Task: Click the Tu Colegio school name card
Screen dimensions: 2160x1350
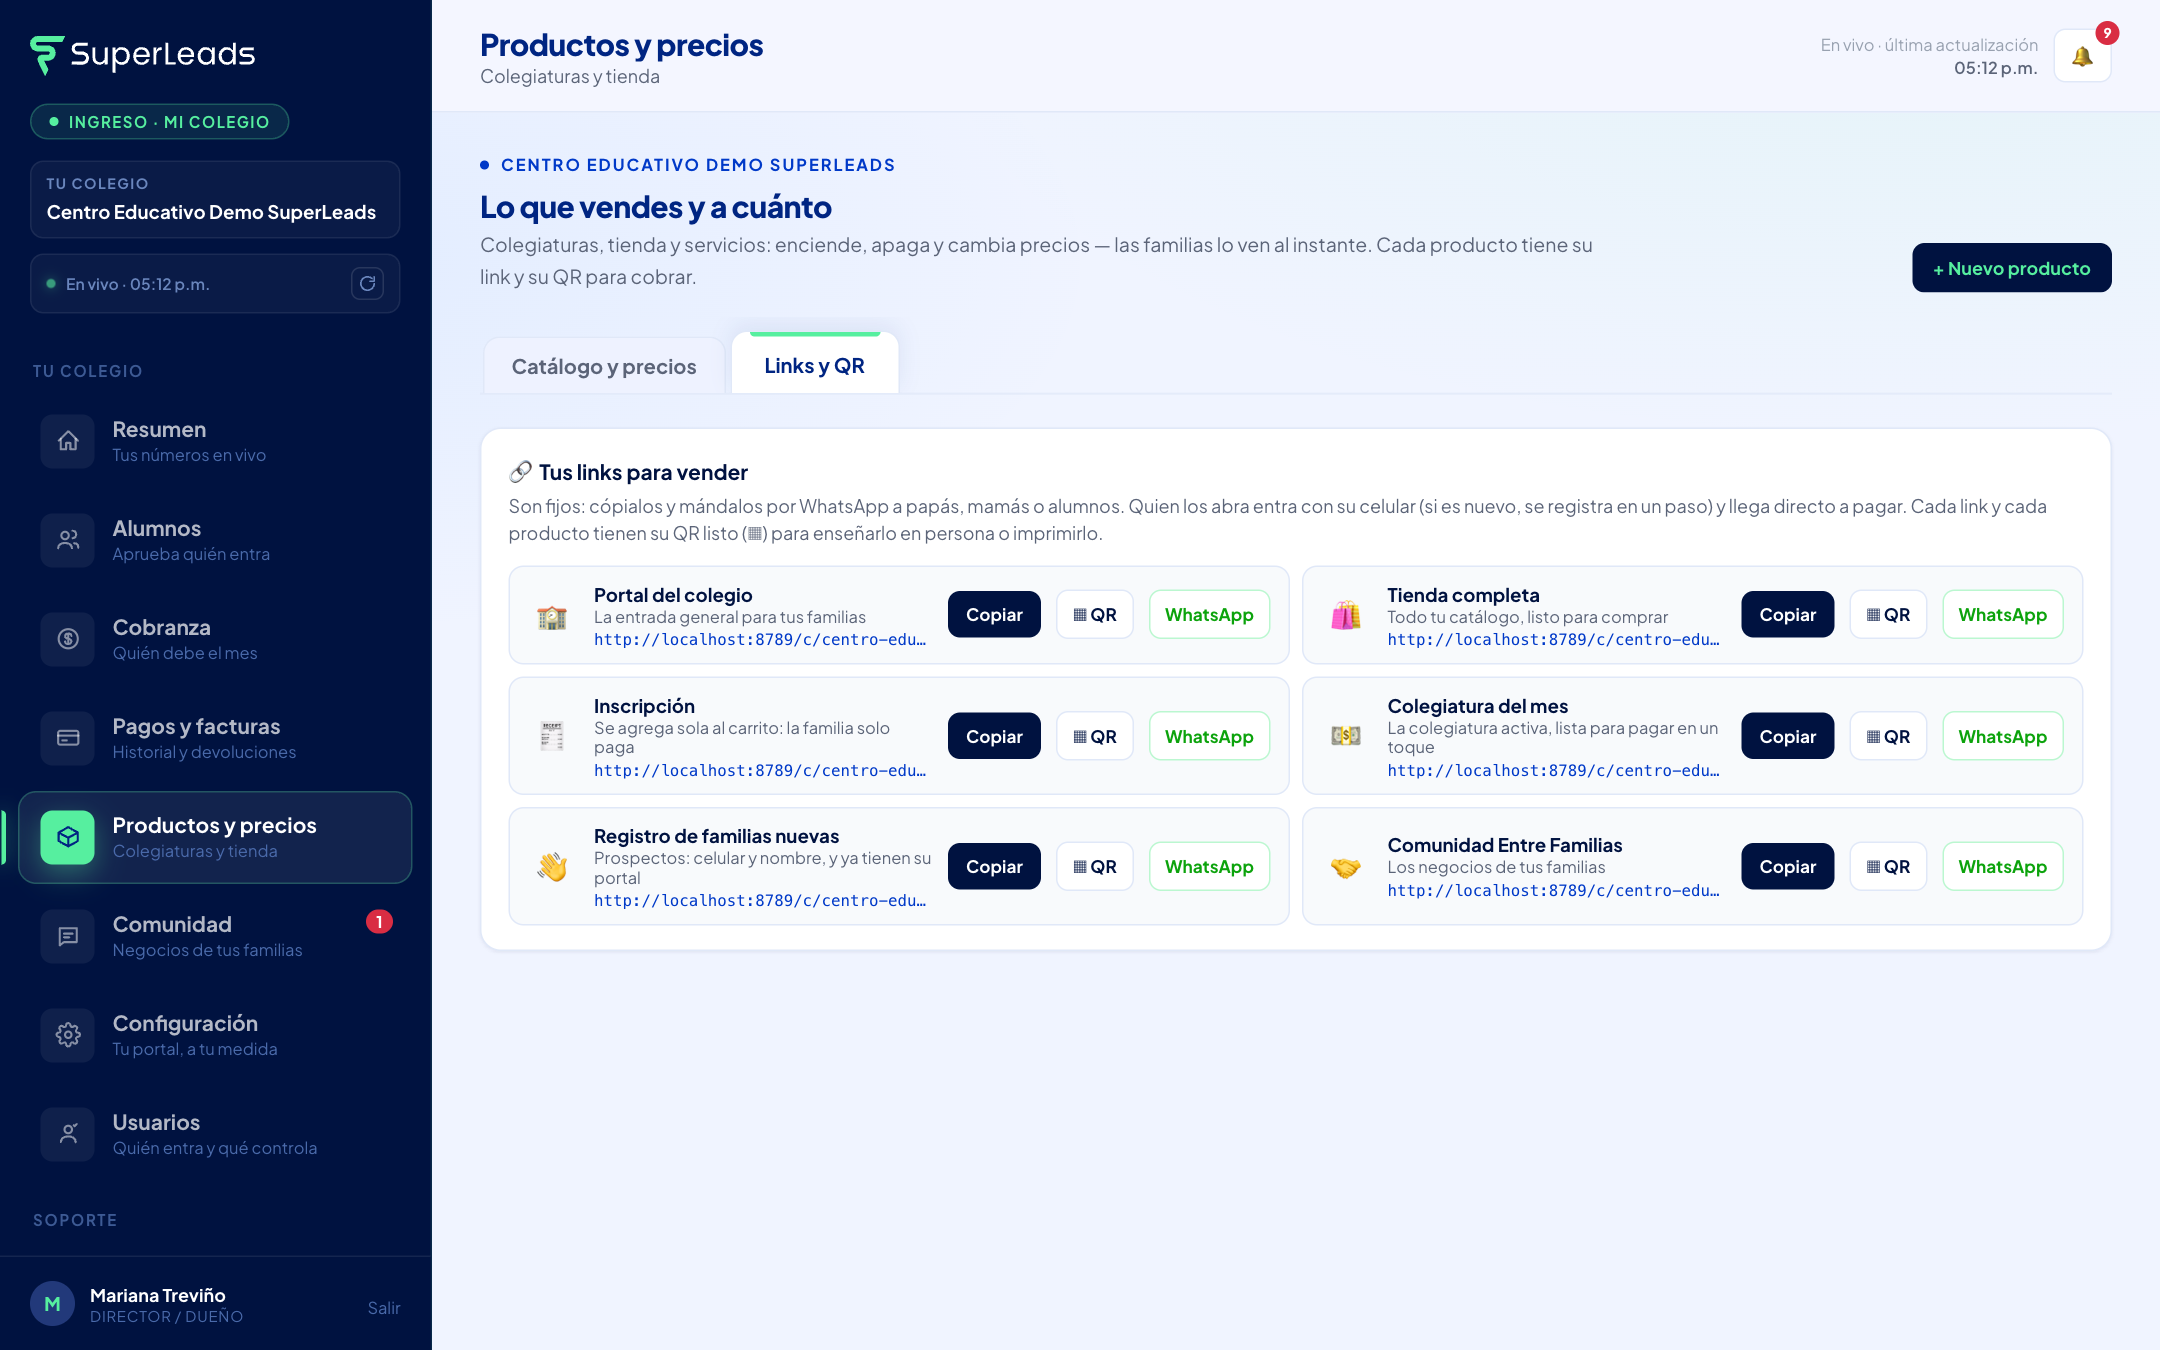Action: [x=215, y=199]
